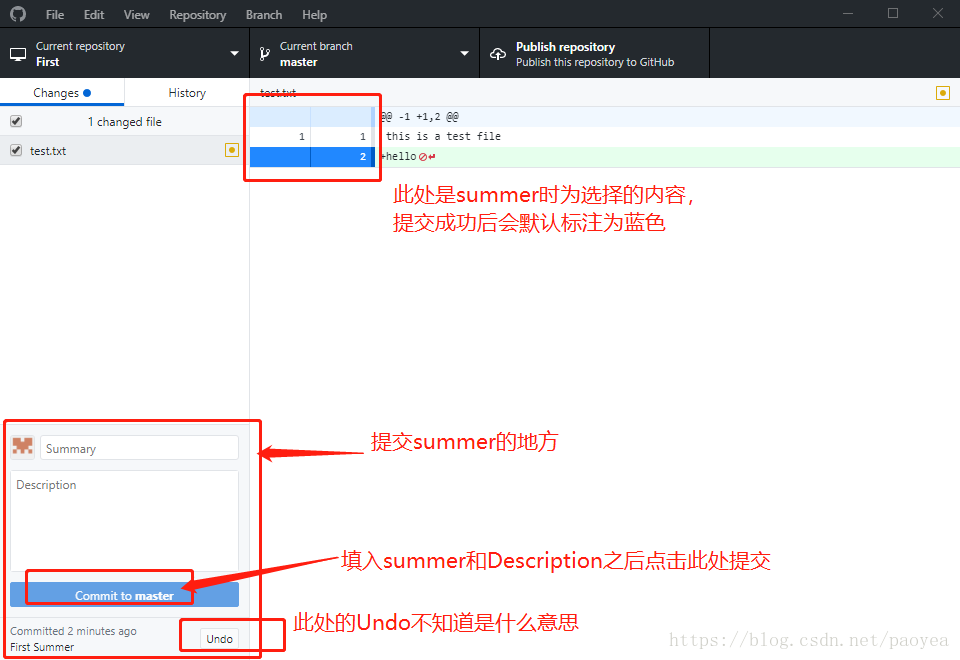Open the File menu
Viewport: 960px width, 660px height.
[x=54, y=15]
